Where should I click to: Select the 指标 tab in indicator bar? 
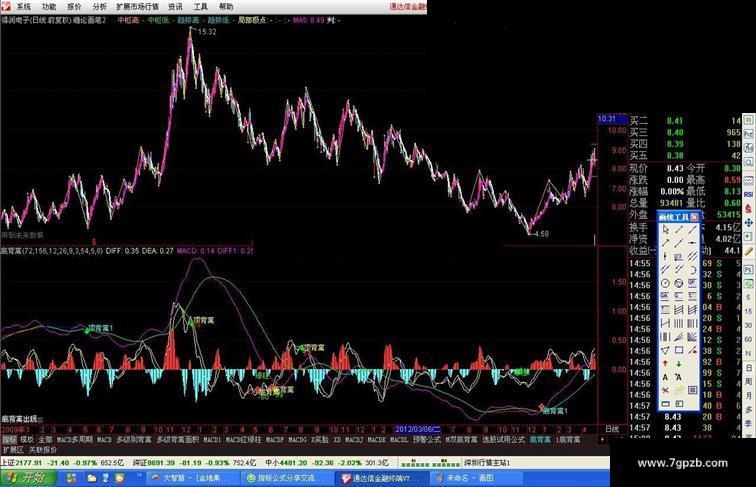click(x=9, y=440)
